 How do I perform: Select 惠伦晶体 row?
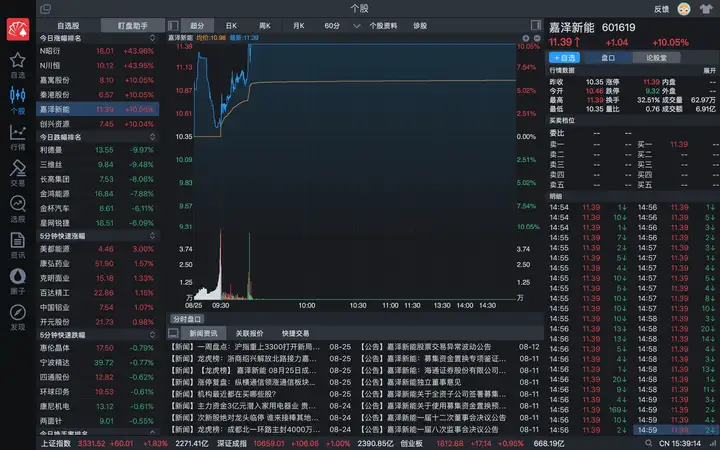[98, 348]
